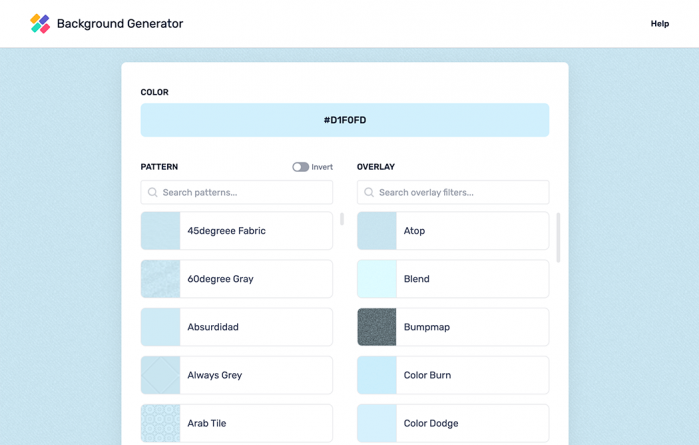Pick the Always Grey pattern thumbnail
The width and height of the screenshot is (699, 445).
point(160,375)
